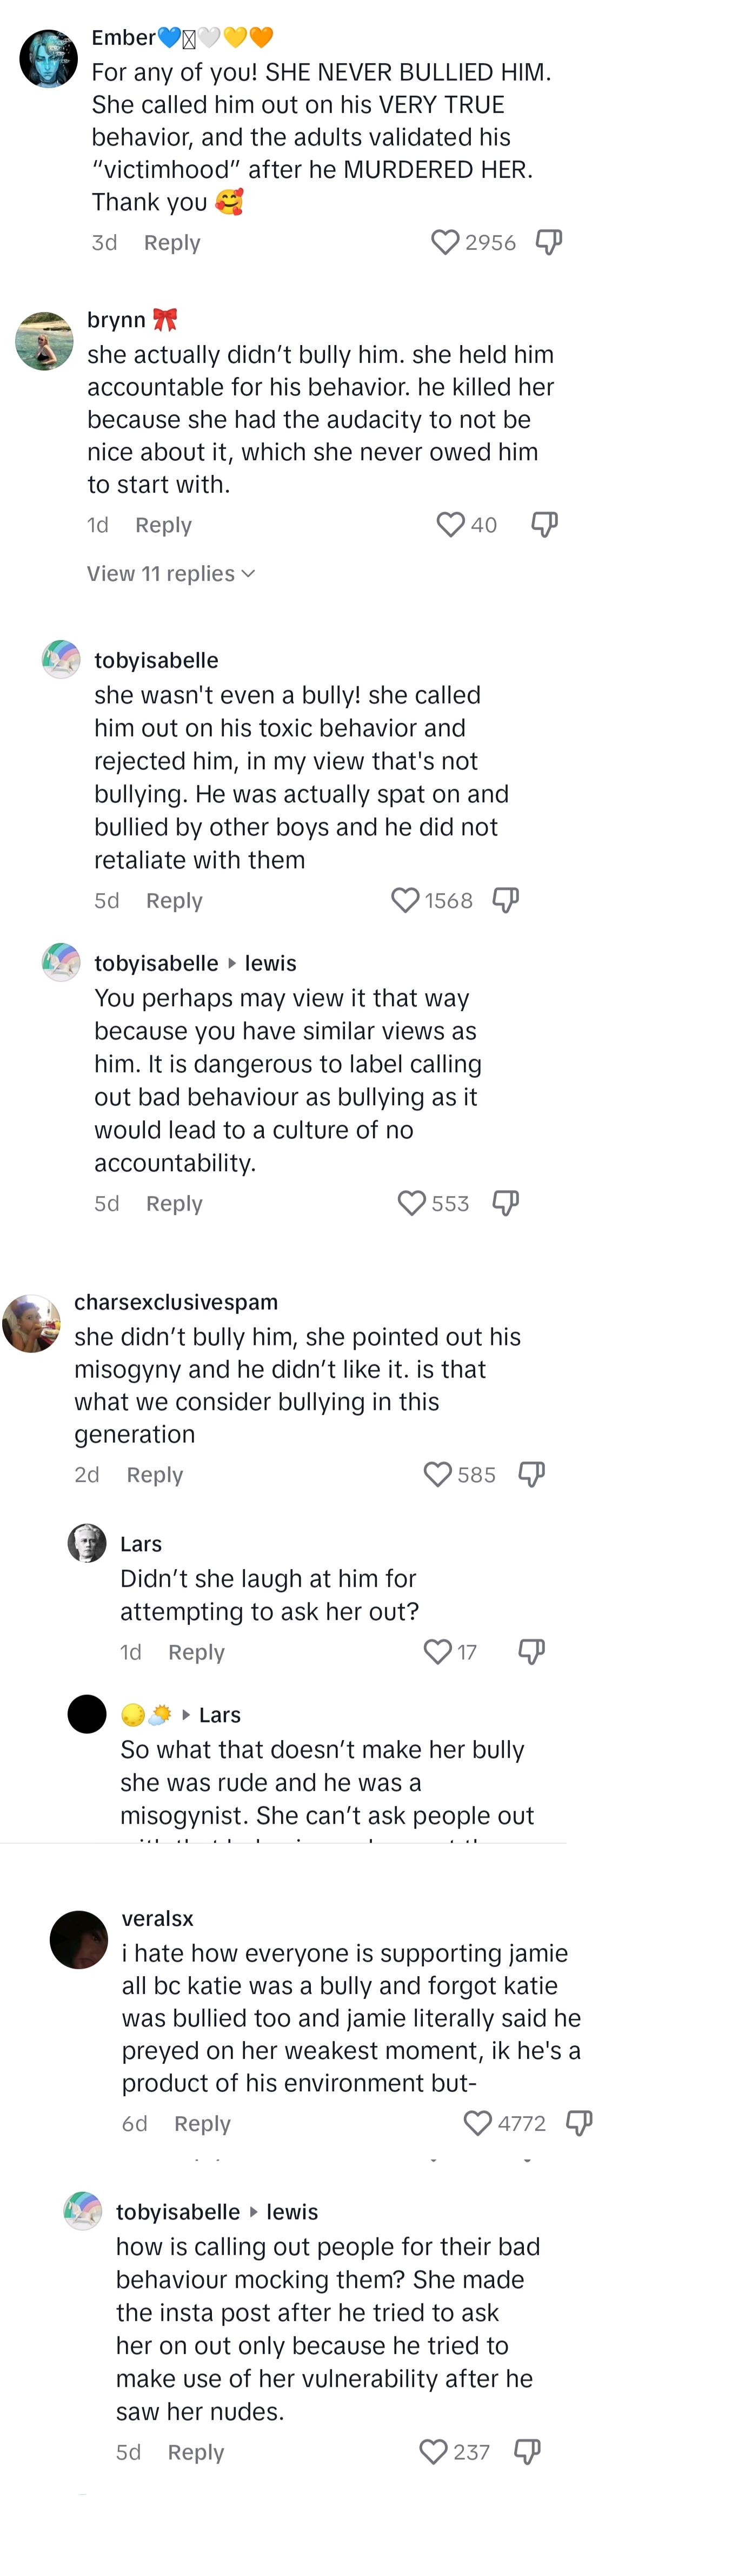Like Ember's comment with 2956 likes
745x2576 pixels.
pyautogui.click(x=445, y=242)
